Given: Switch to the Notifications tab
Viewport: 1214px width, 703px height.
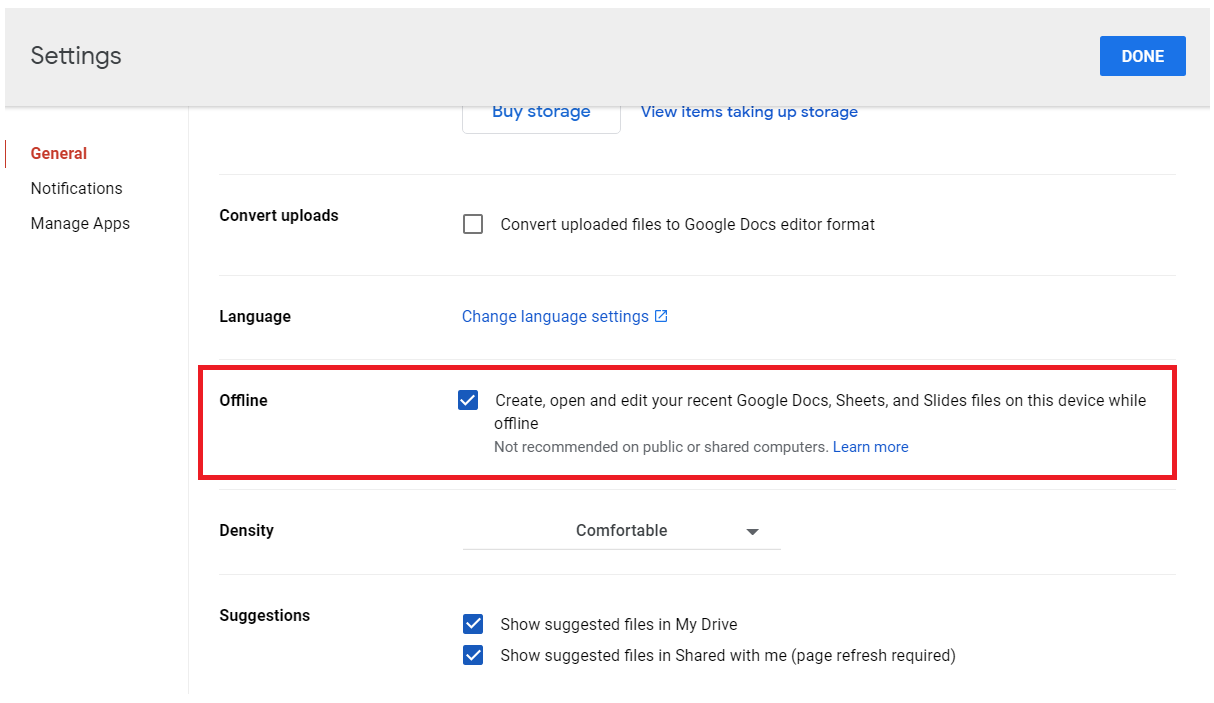Looking at the screenshot, I should tap(76, 188).
